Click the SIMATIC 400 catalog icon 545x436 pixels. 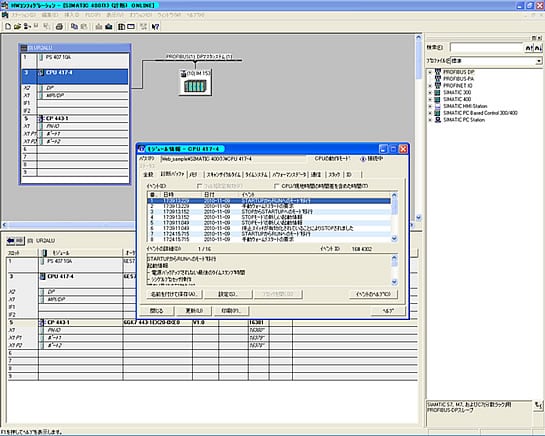click(438, 99)
